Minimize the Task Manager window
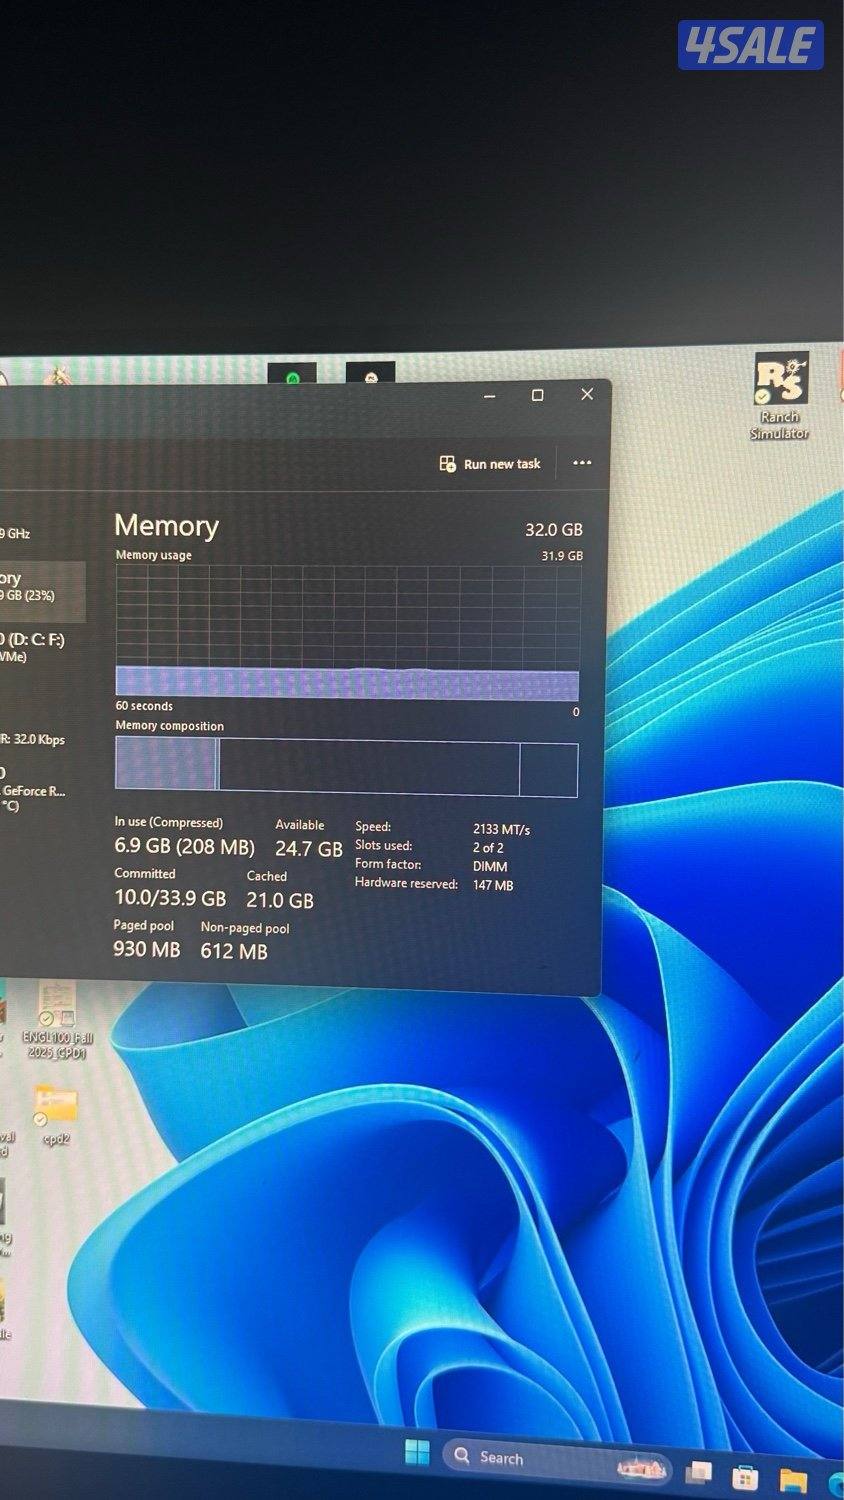The image size is (844, 1500). pyautogui.click(x=489, y=396)
